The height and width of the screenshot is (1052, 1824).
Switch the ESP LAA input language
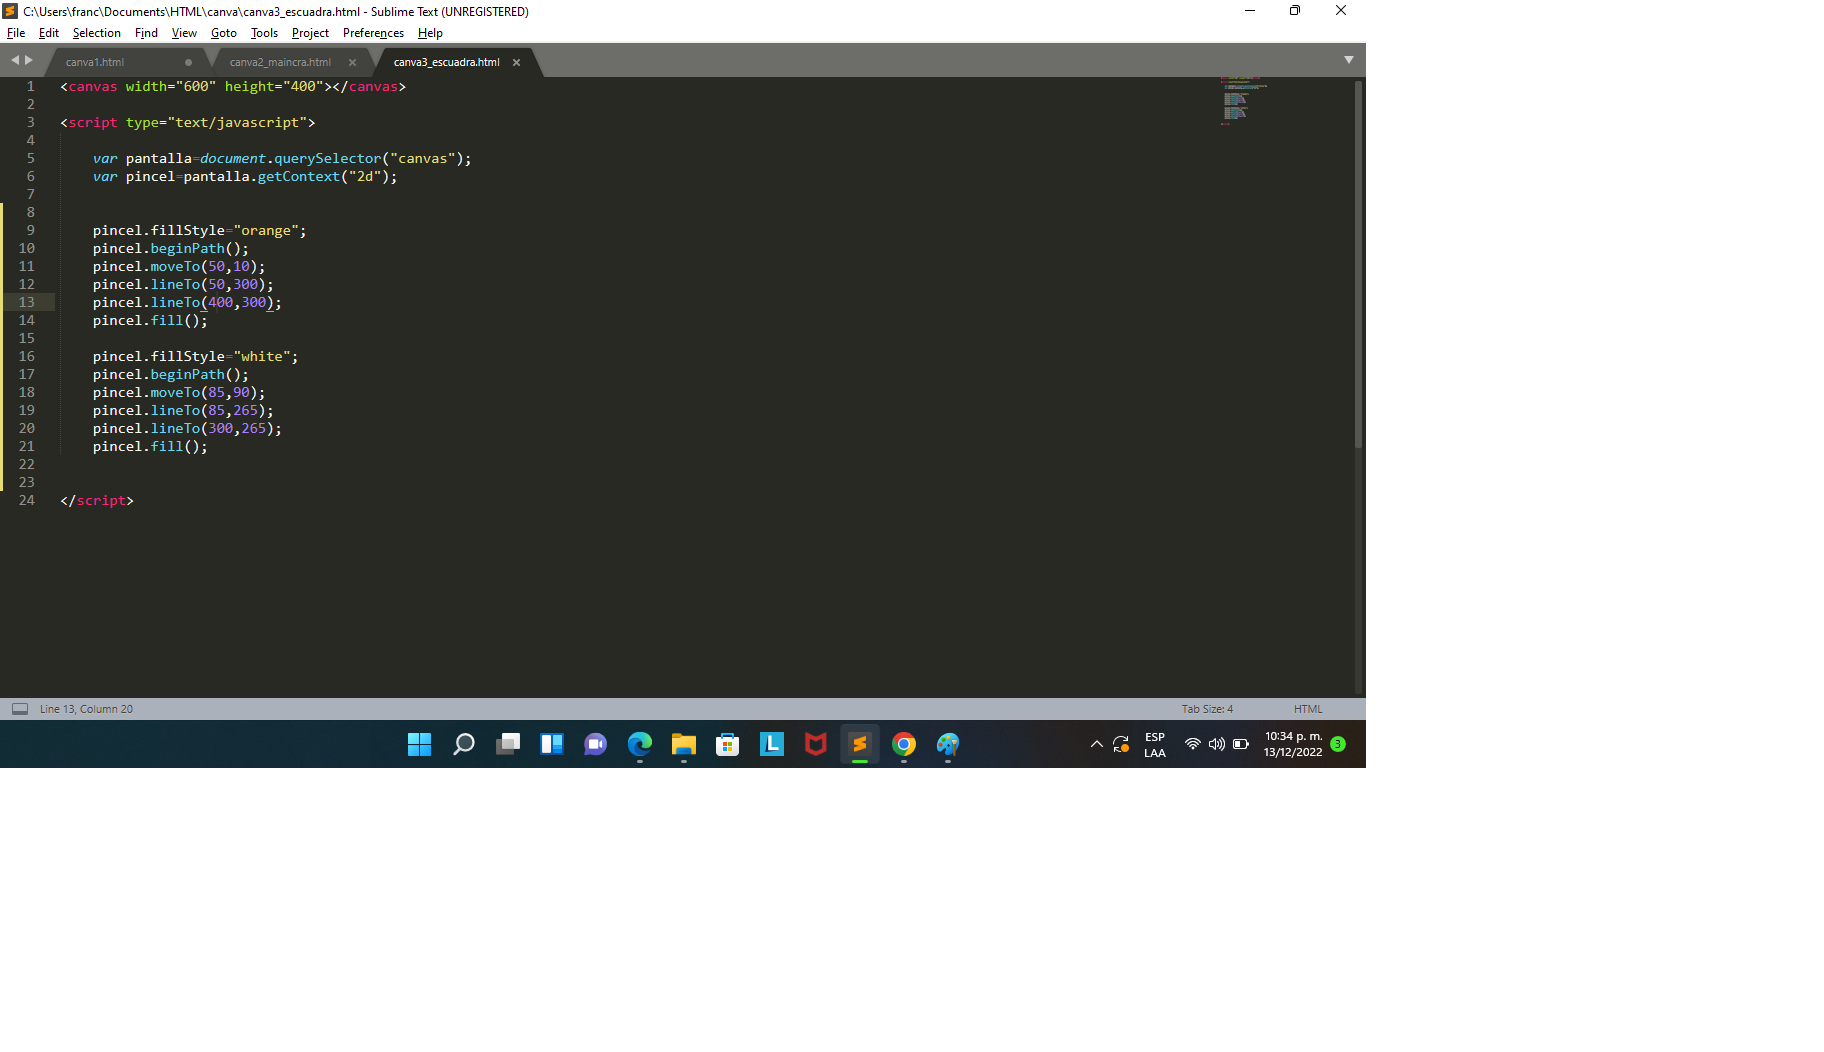1155,745
